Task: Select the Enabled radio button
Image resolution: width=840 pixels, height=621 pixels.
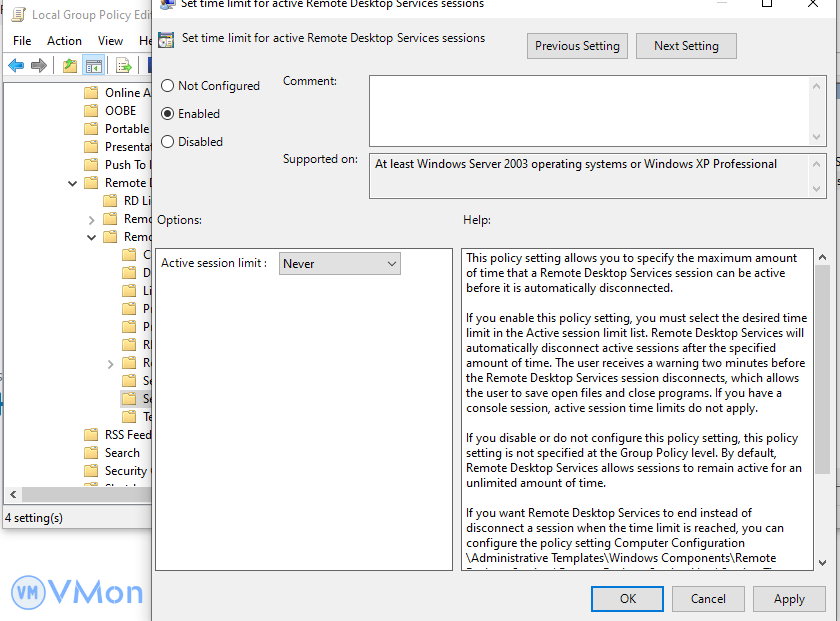Action: pyautogui.click(x=168, y=114)
